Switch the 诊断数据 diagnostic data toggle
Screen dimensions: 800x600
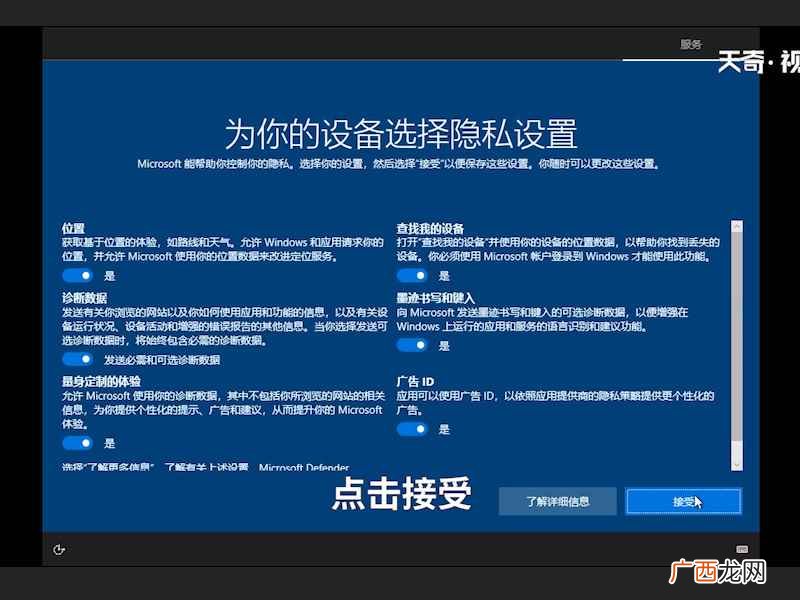pos(78,359)
